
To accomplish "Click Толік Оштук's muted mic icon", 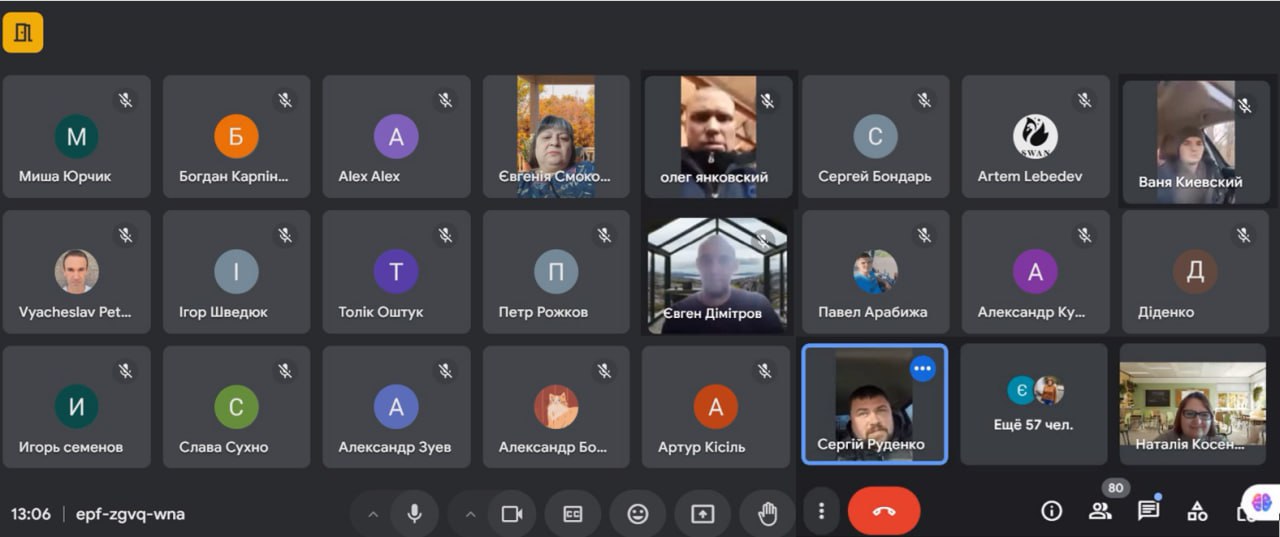I will click(445, 235).
